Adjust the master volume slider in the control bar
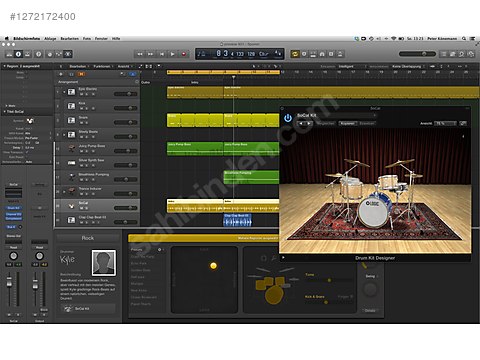480x360 pixels. [417, 54]
